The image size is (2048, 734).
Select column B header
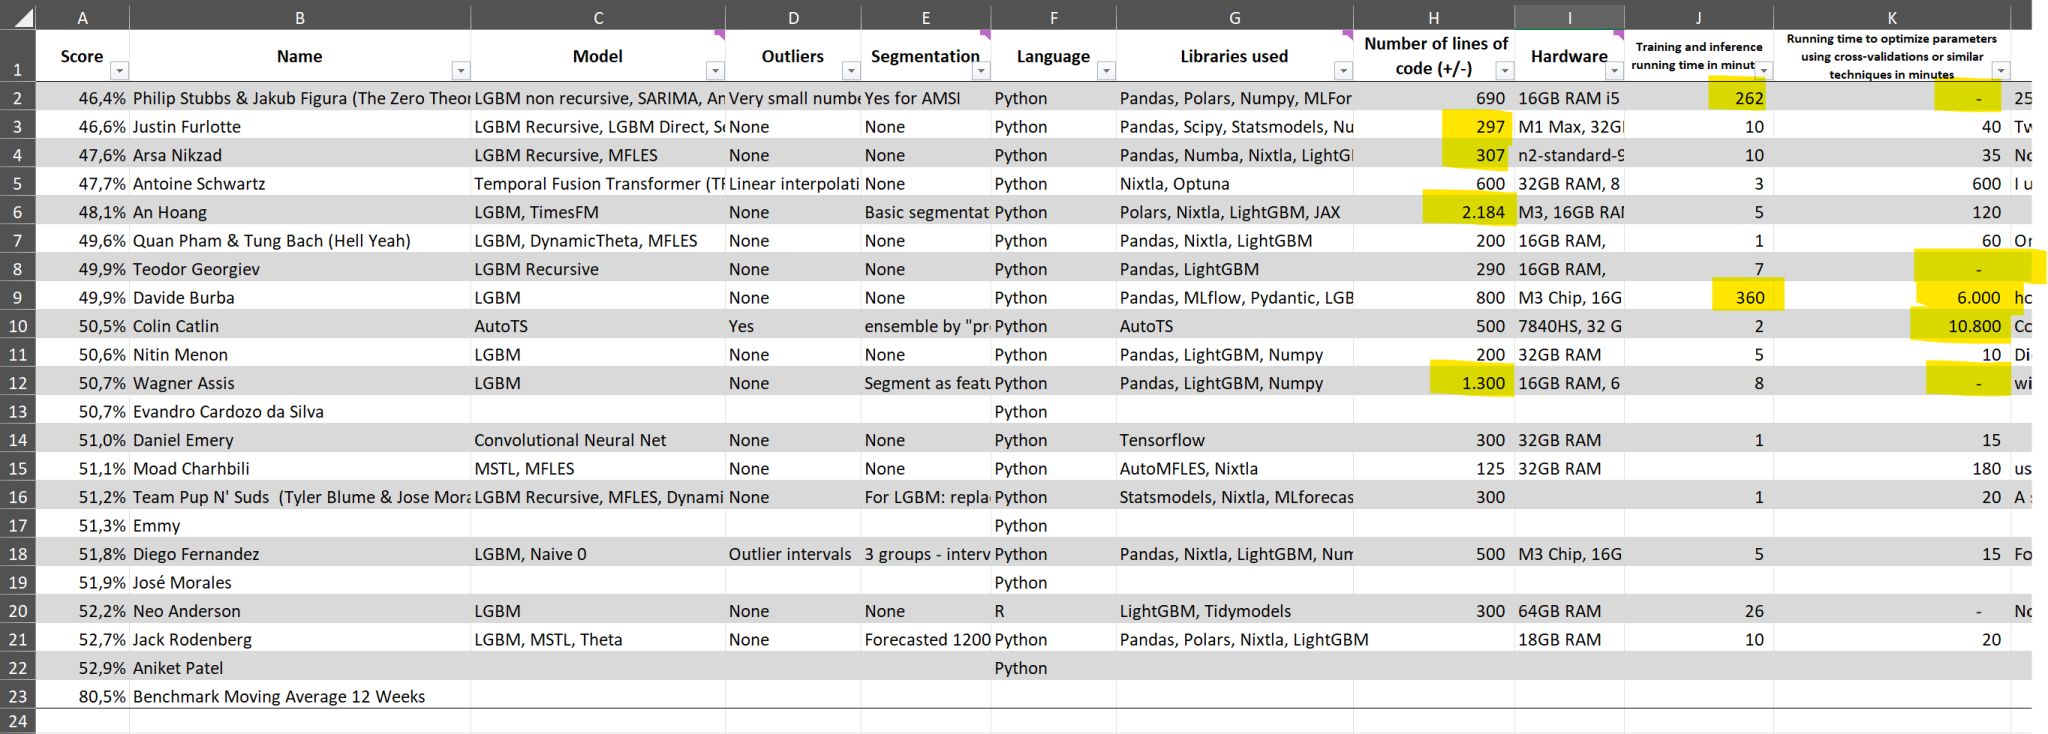tap(299, 17)
